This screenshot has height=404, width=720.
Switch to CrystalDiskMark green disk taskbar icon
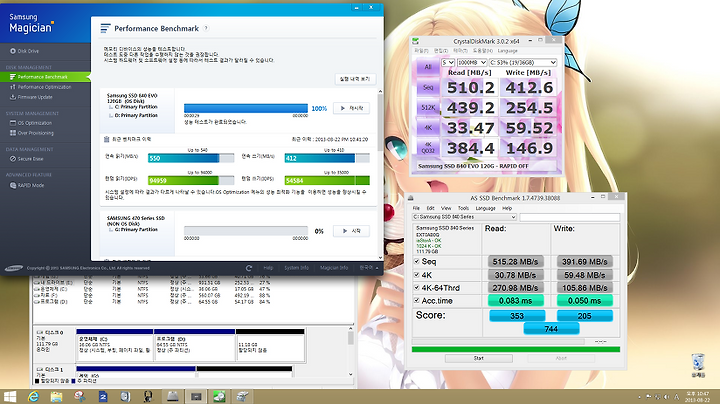219,397
